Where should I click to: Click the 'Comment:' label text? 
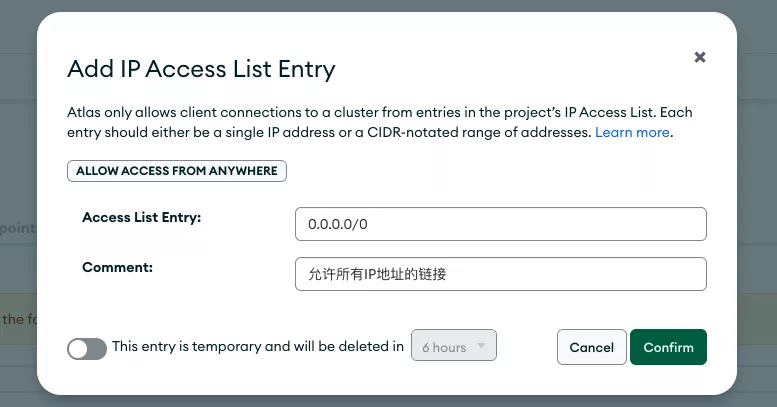click(117, 267)
